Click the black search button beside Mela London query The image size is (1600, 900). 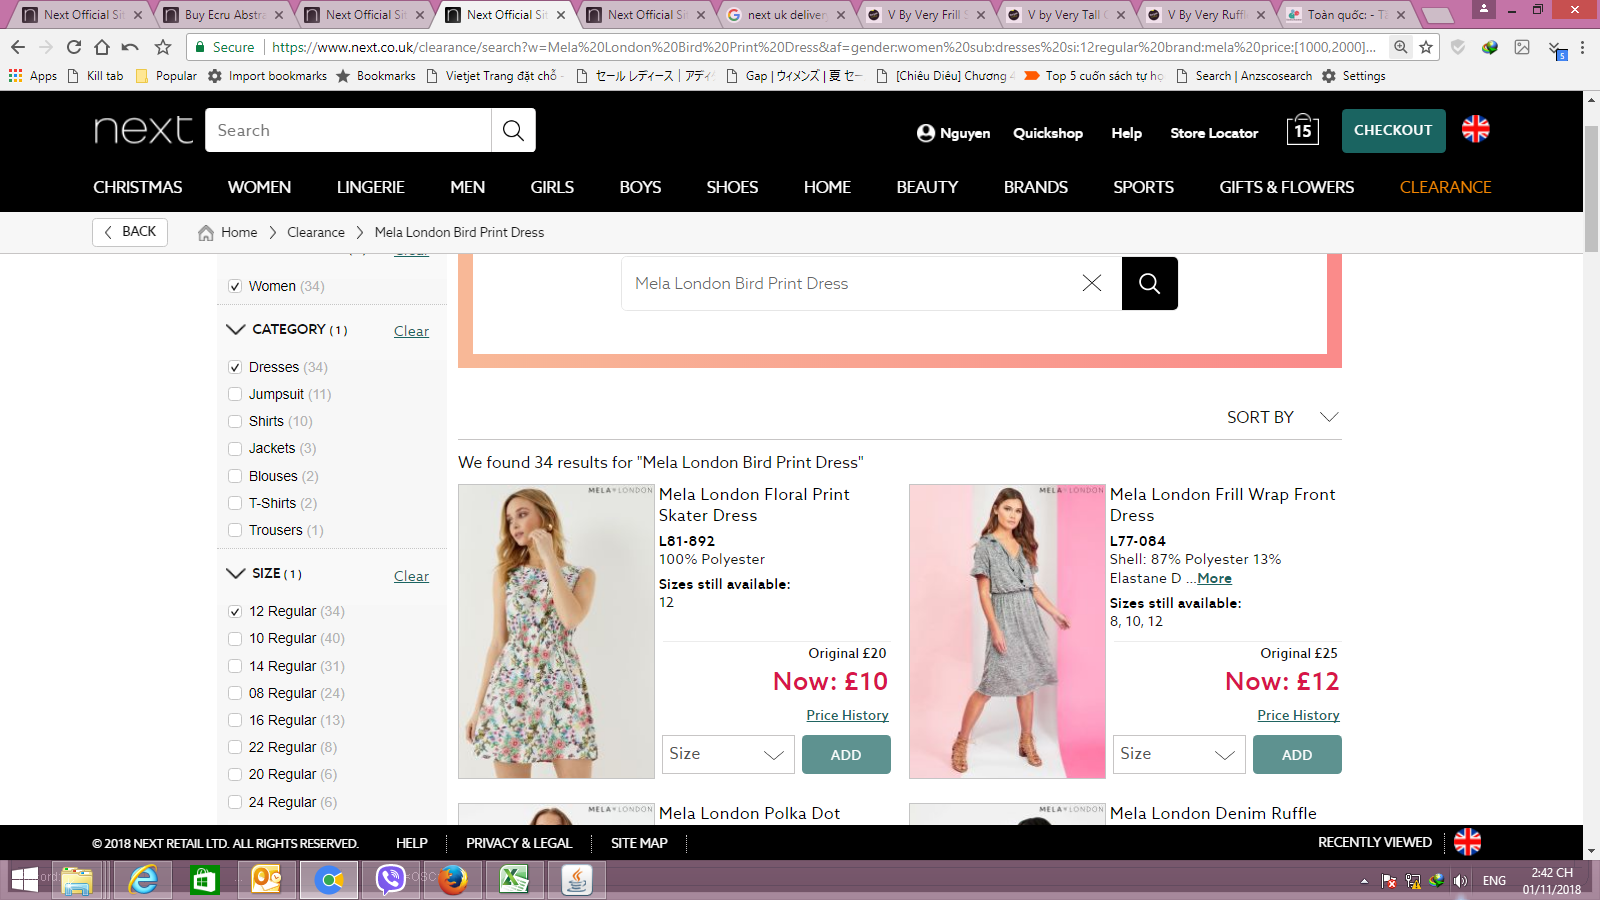pos(1149,284)
